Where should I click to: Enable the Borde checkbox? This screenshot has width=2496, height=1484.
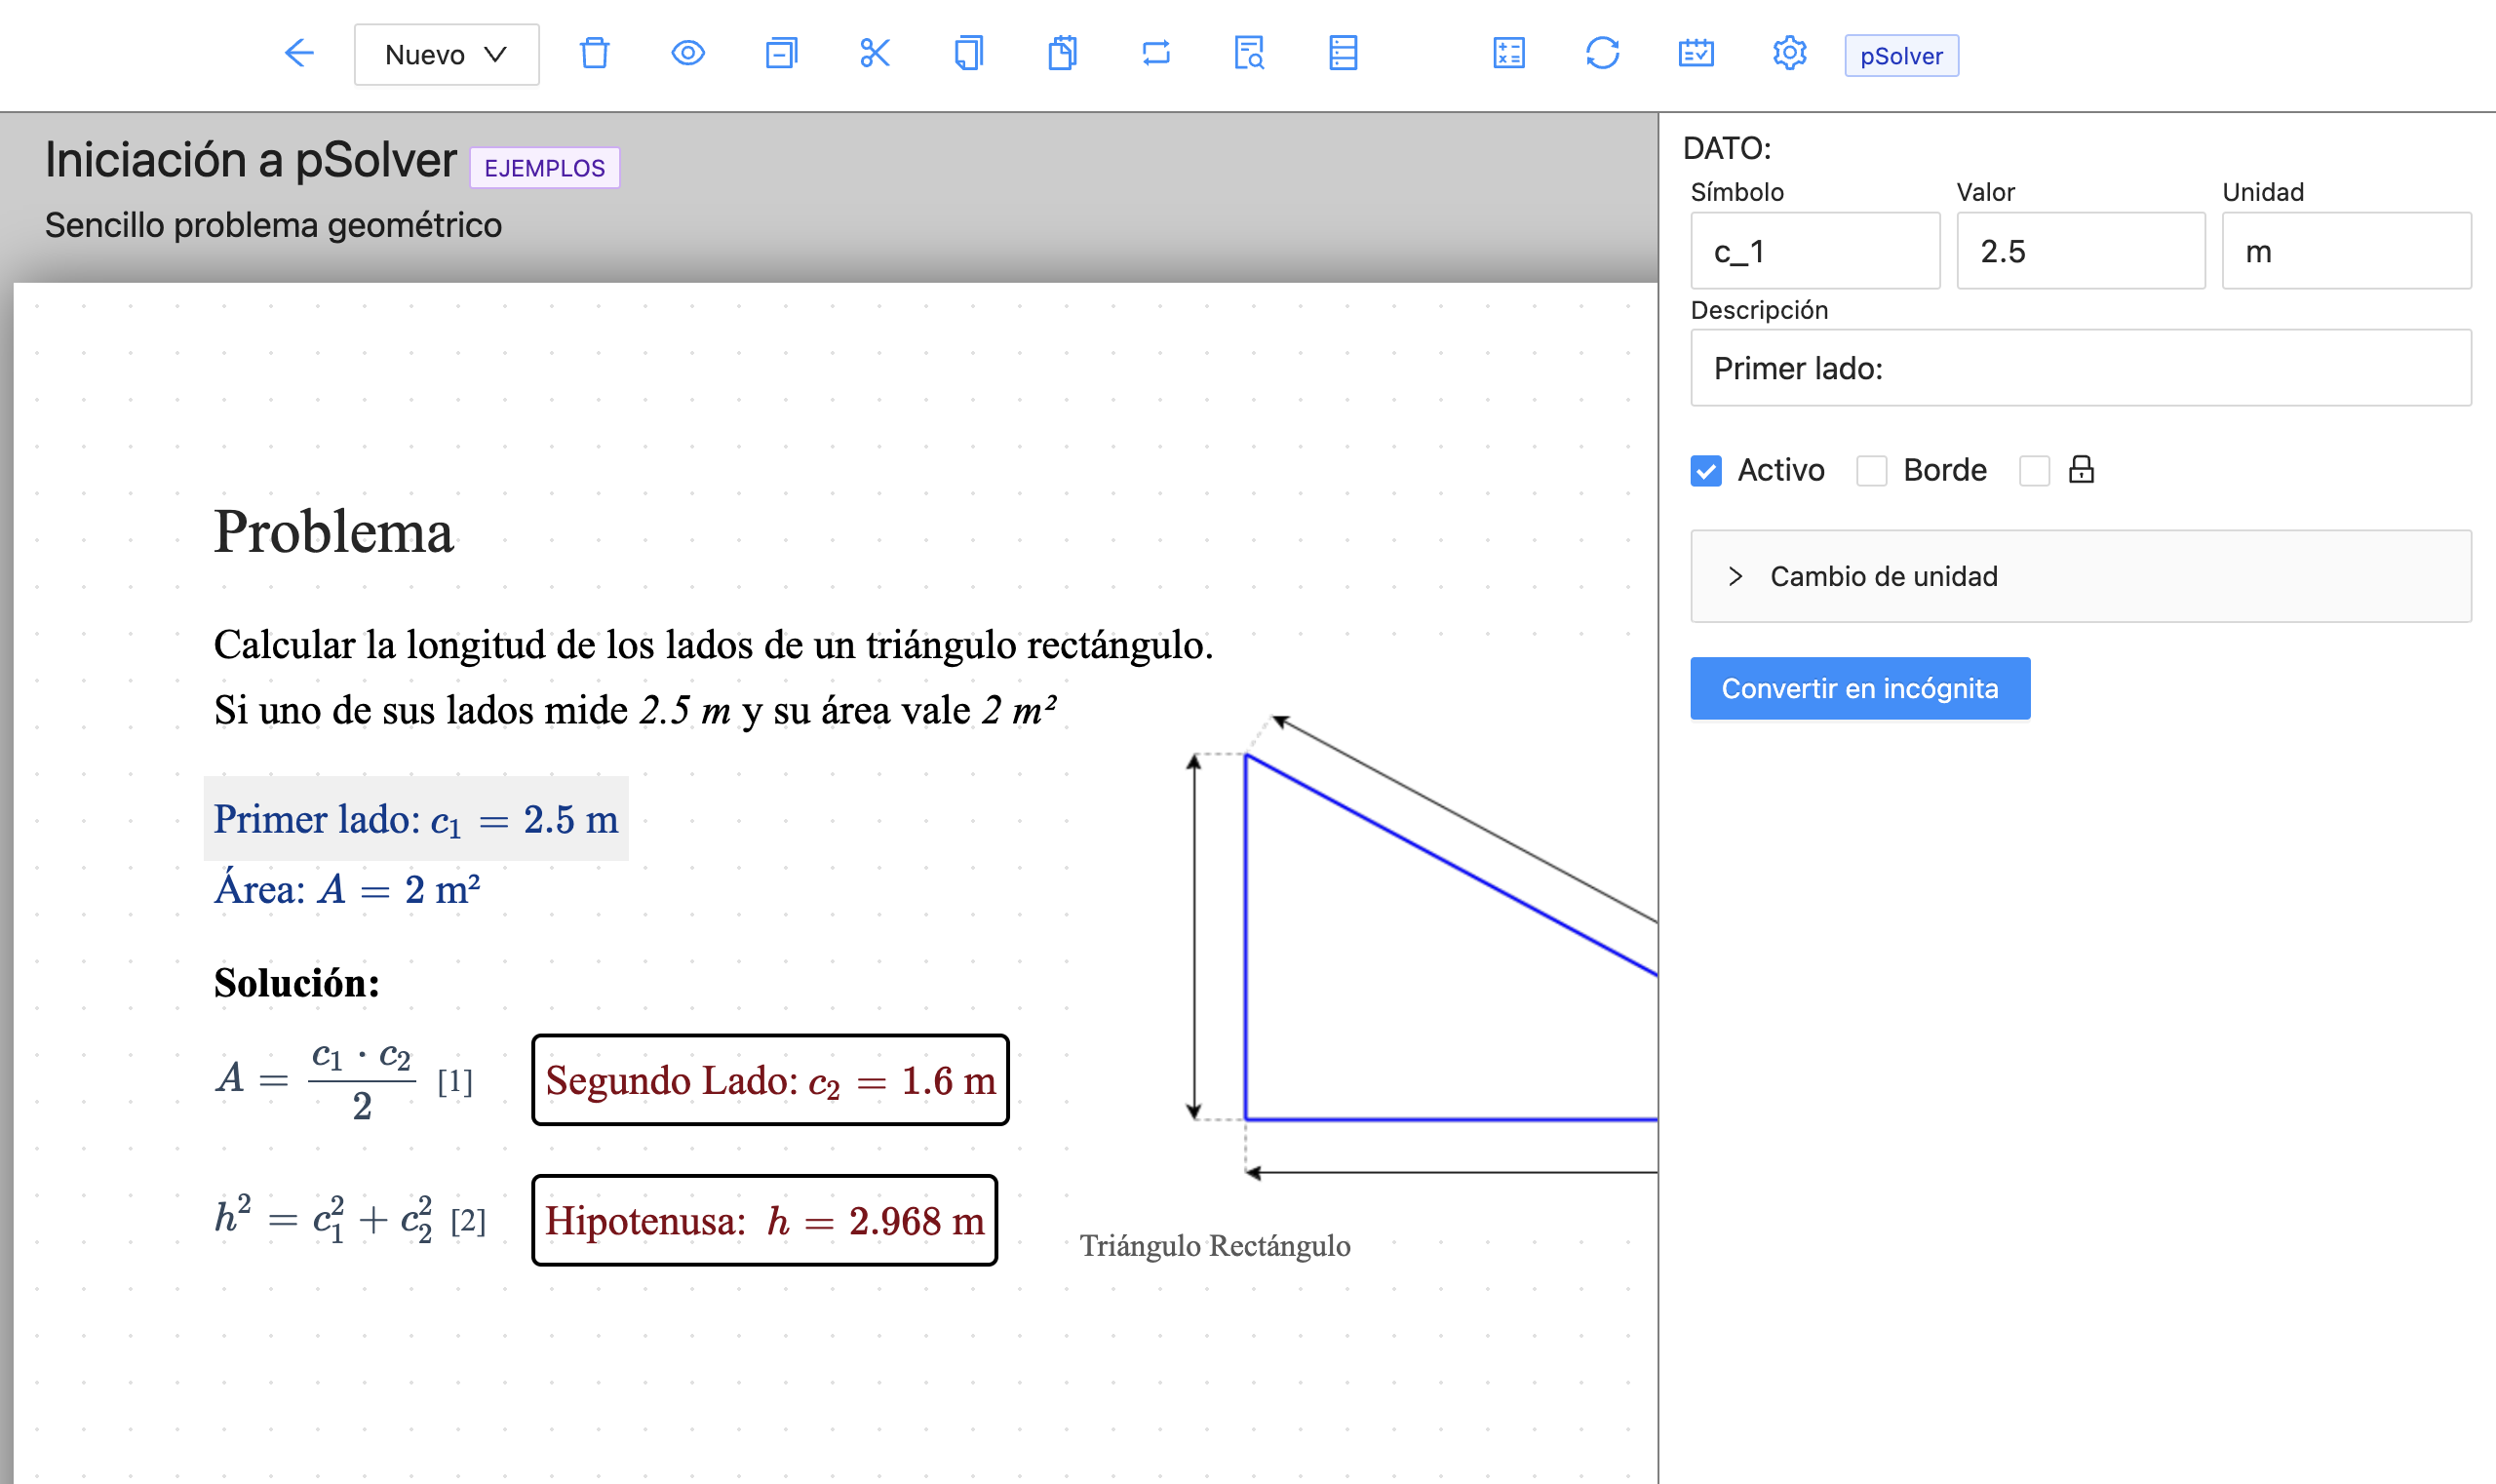point(1871,470)
